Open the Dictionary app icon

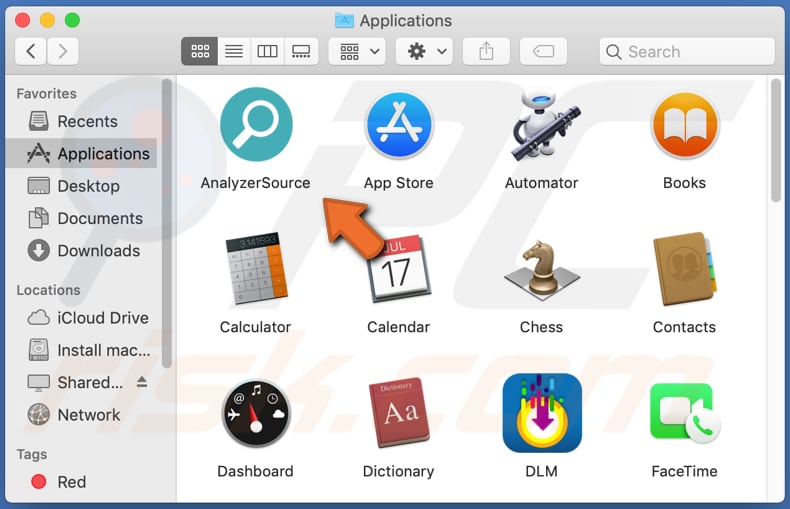click(x=399, y=413)
